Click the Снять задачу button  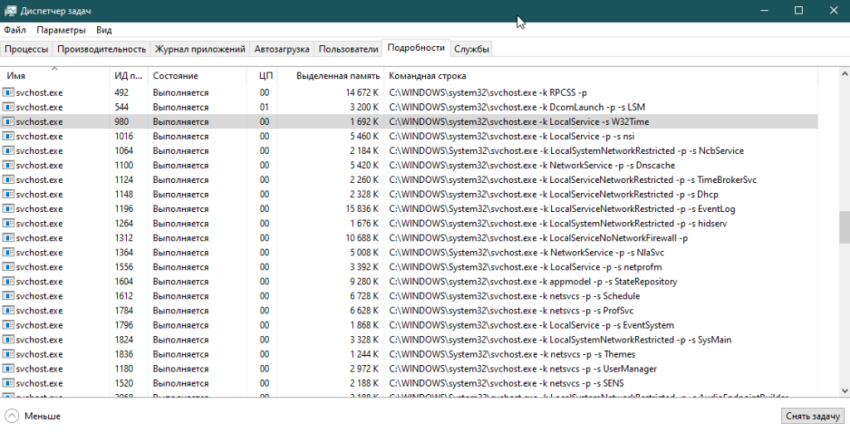click(x=813, y=416)
